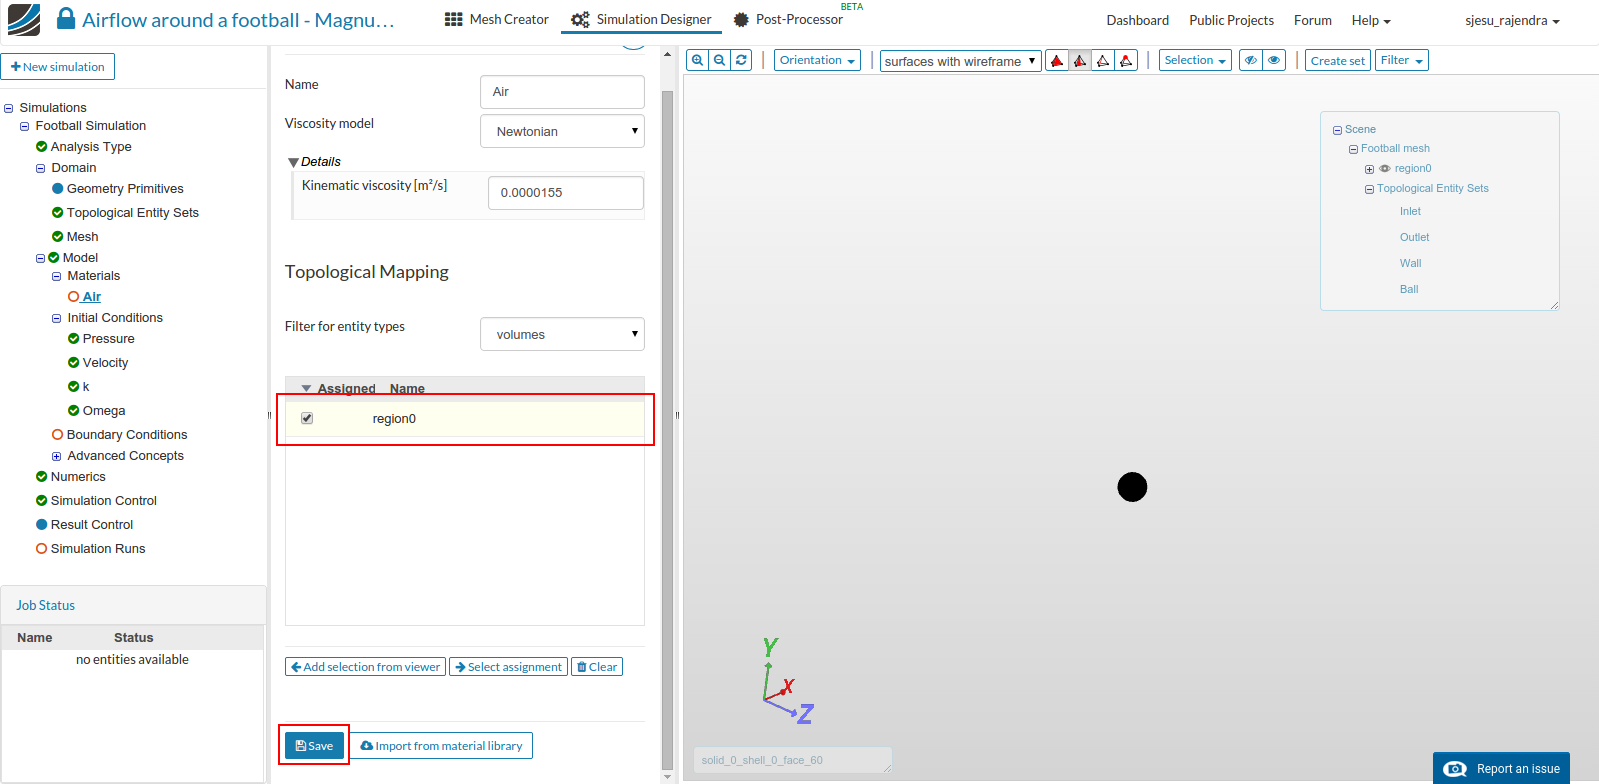Click Geometry Primitives blue status icon
Screen dimensions: 1599x784
click(57, 189)
